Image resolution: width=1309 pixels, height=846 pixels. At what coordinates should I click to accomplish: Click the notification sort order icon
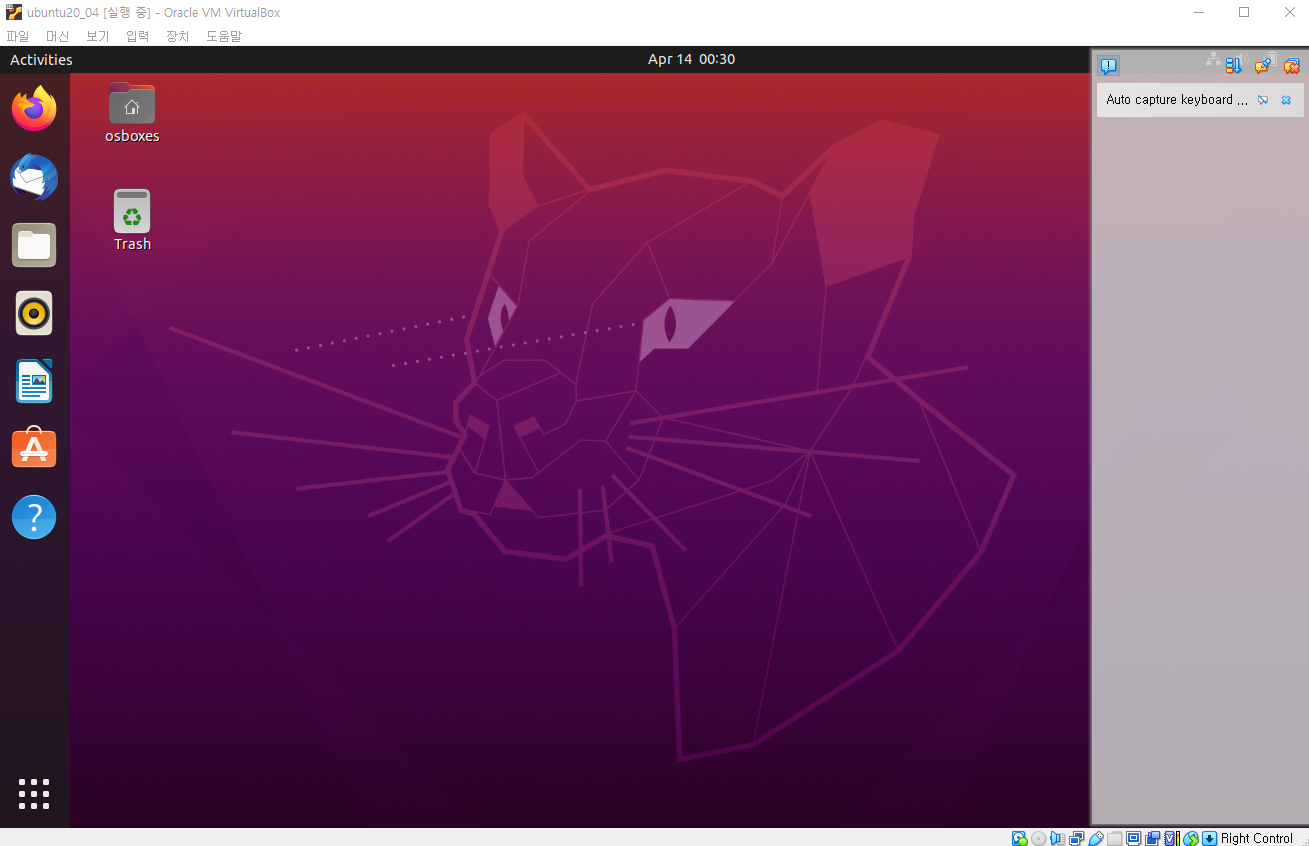tap(1233, 66)
